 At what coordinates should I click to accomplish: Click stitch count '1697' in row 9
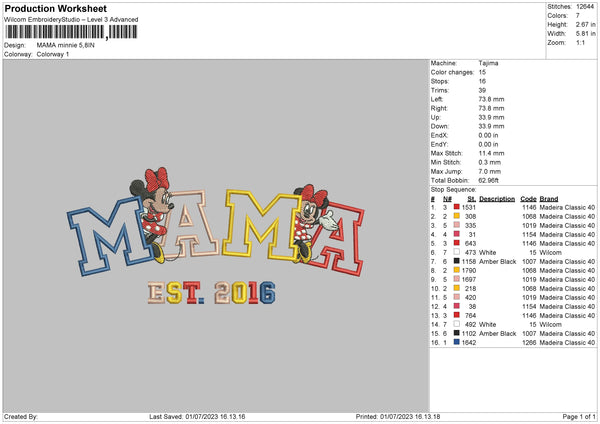click(469, 279)
